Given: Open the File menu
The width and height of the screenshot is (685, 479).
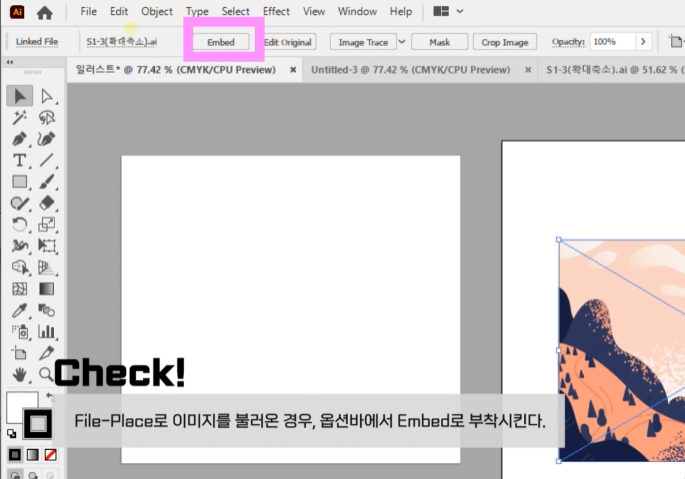Looking at the screenshot, I should tap(88, 11).
